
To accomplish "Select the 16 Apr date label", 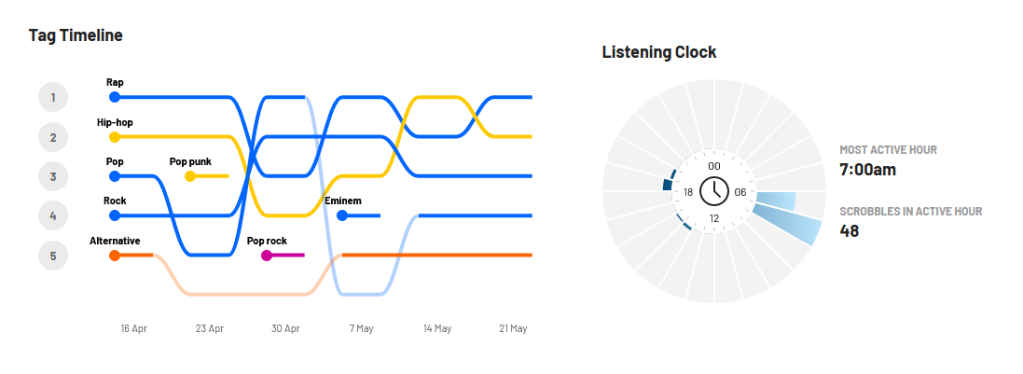I will [134, 328].
